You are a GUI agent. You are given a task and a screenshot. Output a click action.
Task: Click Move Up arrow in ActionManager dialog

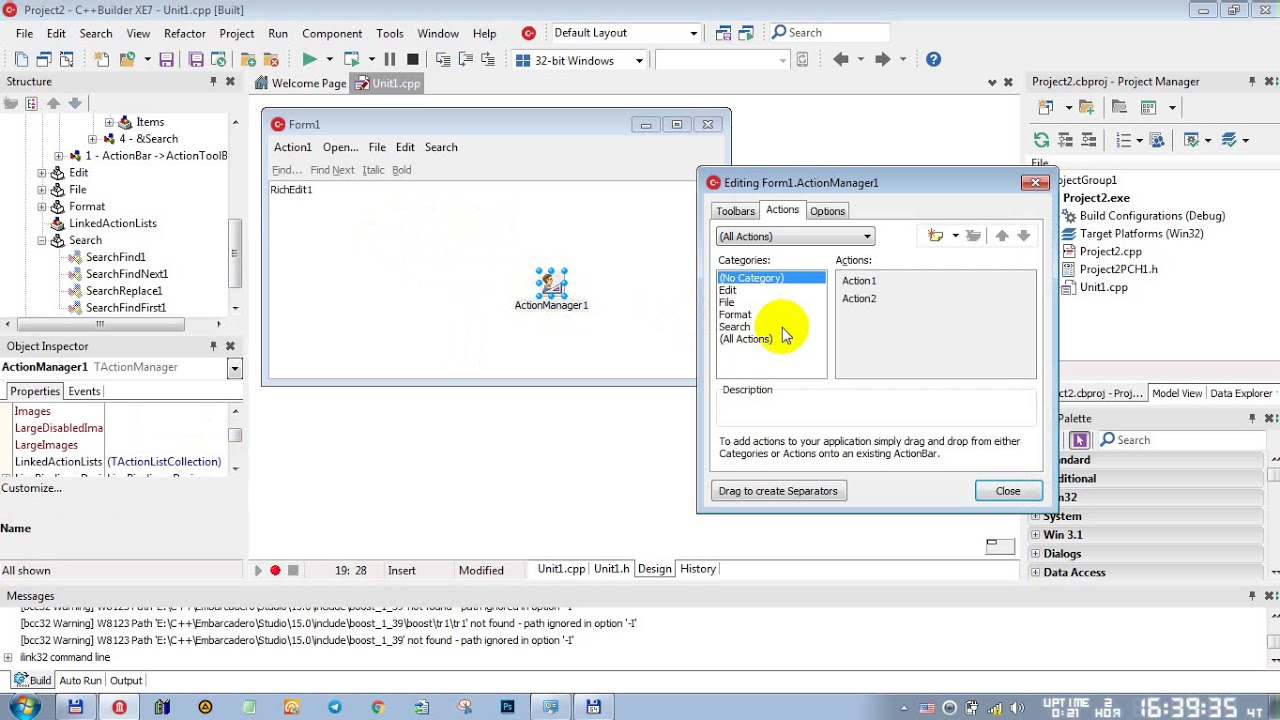pos(1002,236)
